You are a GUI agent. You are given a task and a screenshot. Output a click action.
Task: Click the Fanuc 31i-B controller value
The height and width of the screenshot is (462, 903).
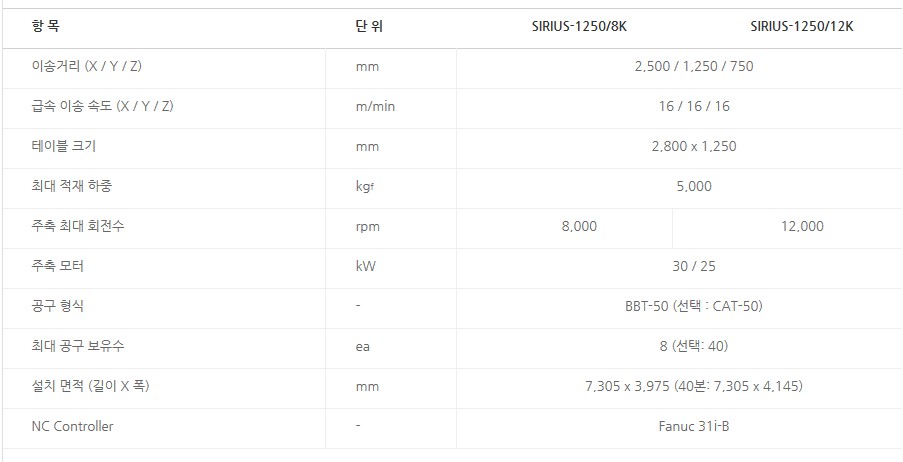(693, 426)
